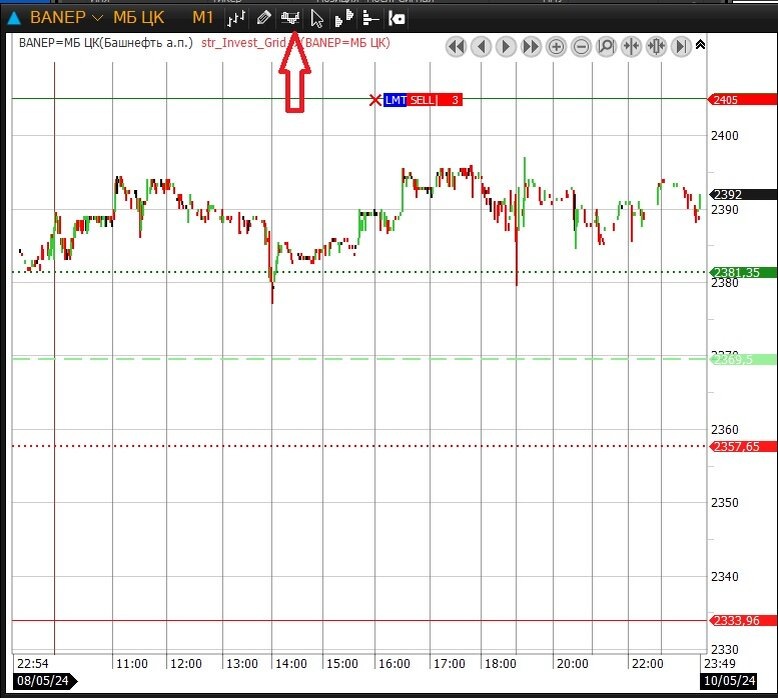
Task: Click the 08/05/24 start date label
Action: pyautogui.click(x=45, y=680)
